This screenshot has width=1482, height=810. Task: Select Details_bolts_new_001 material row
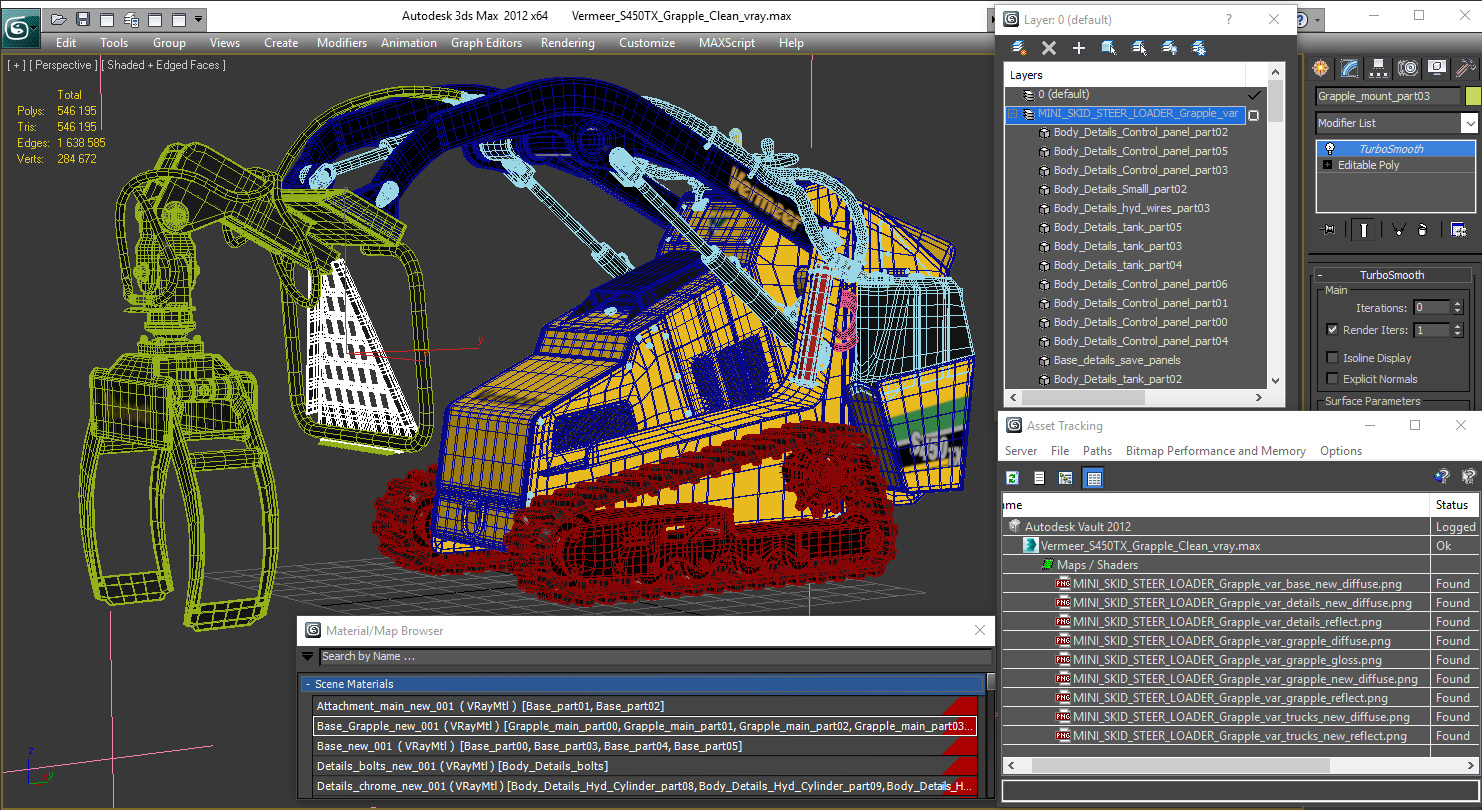[x=645, y=766]
